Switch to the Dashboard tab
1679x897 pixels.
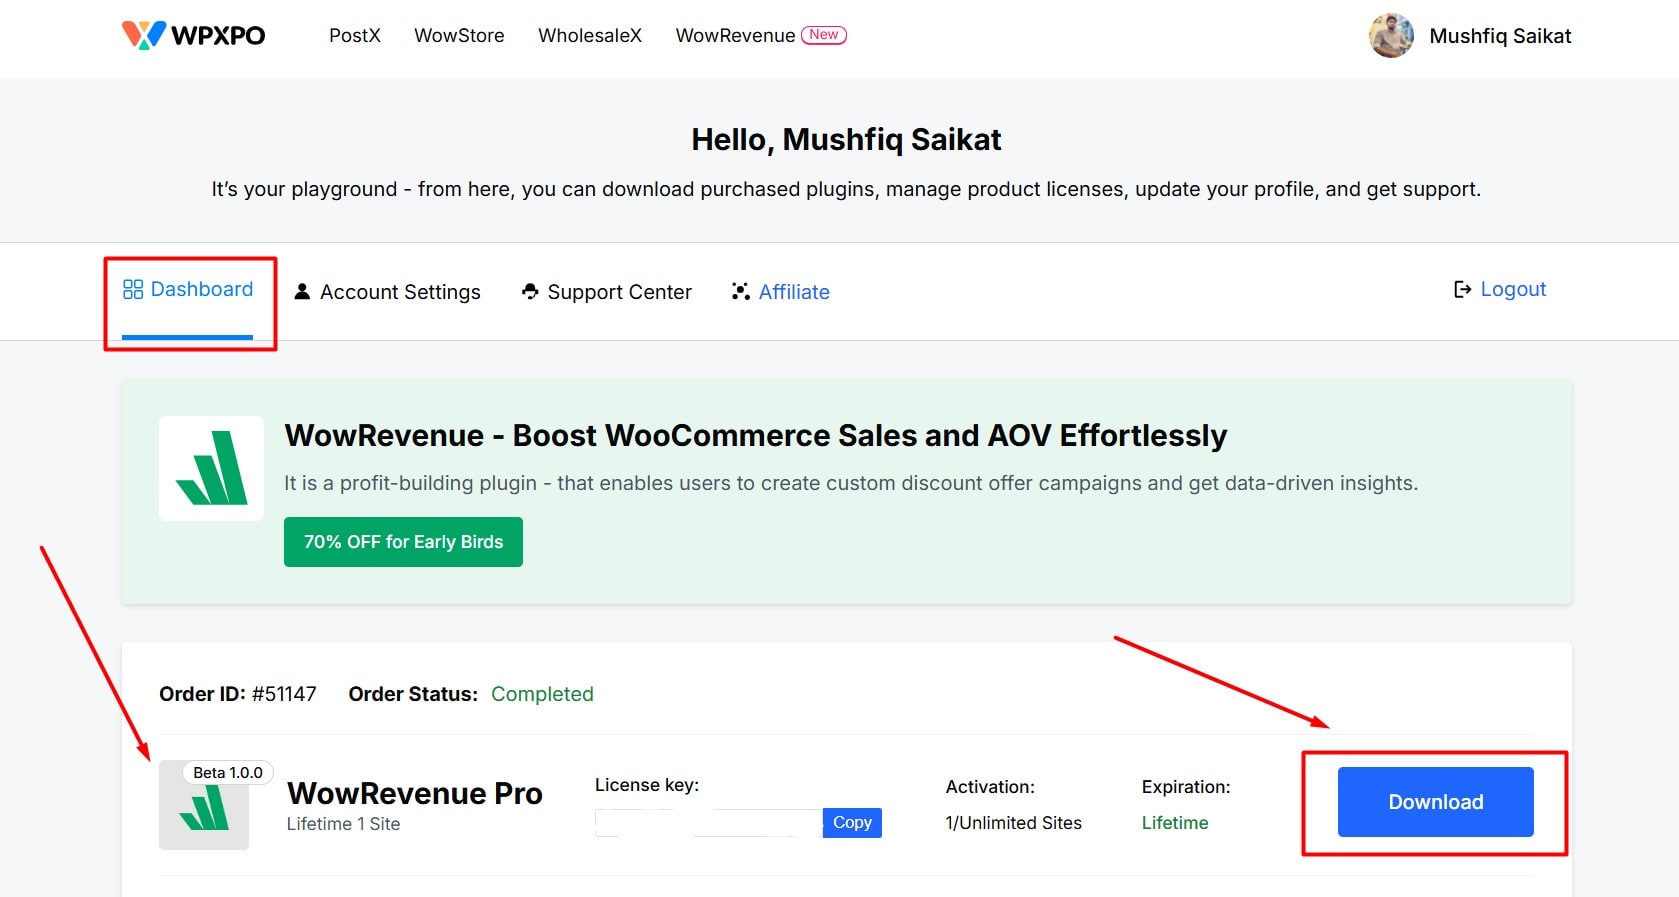coord(188,290)
